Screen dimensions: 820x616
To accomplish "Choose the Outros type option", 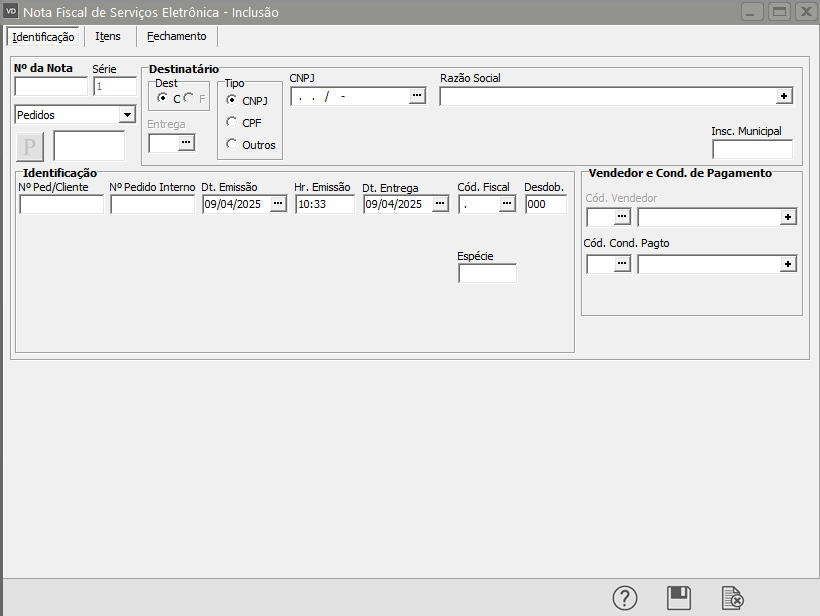I will point(232,144).
